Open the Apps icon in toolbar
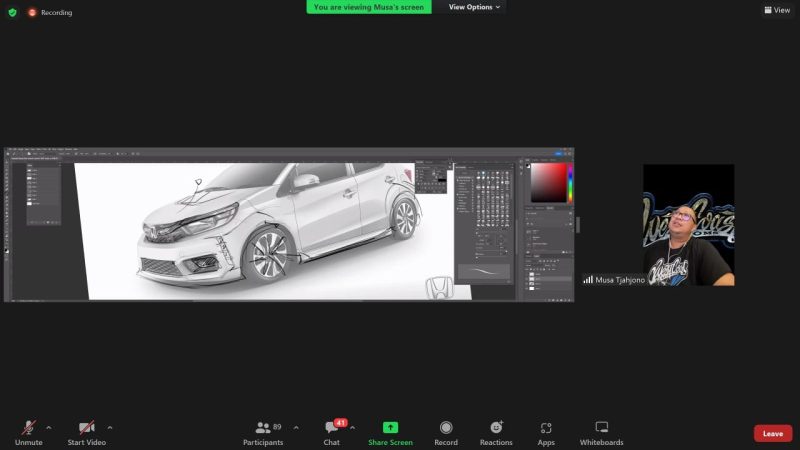This screenshot has height=450, width=800. (x=546, y=428)
